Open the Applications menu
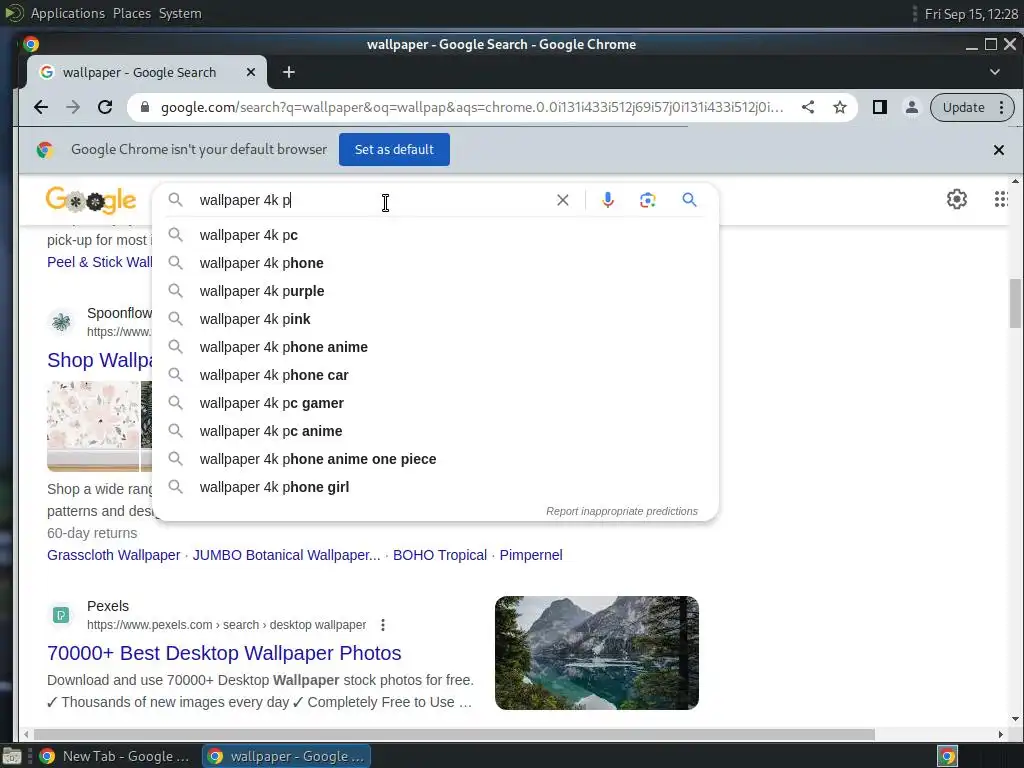This screenshot has width=1024, height=768. (x=67, y=13)
